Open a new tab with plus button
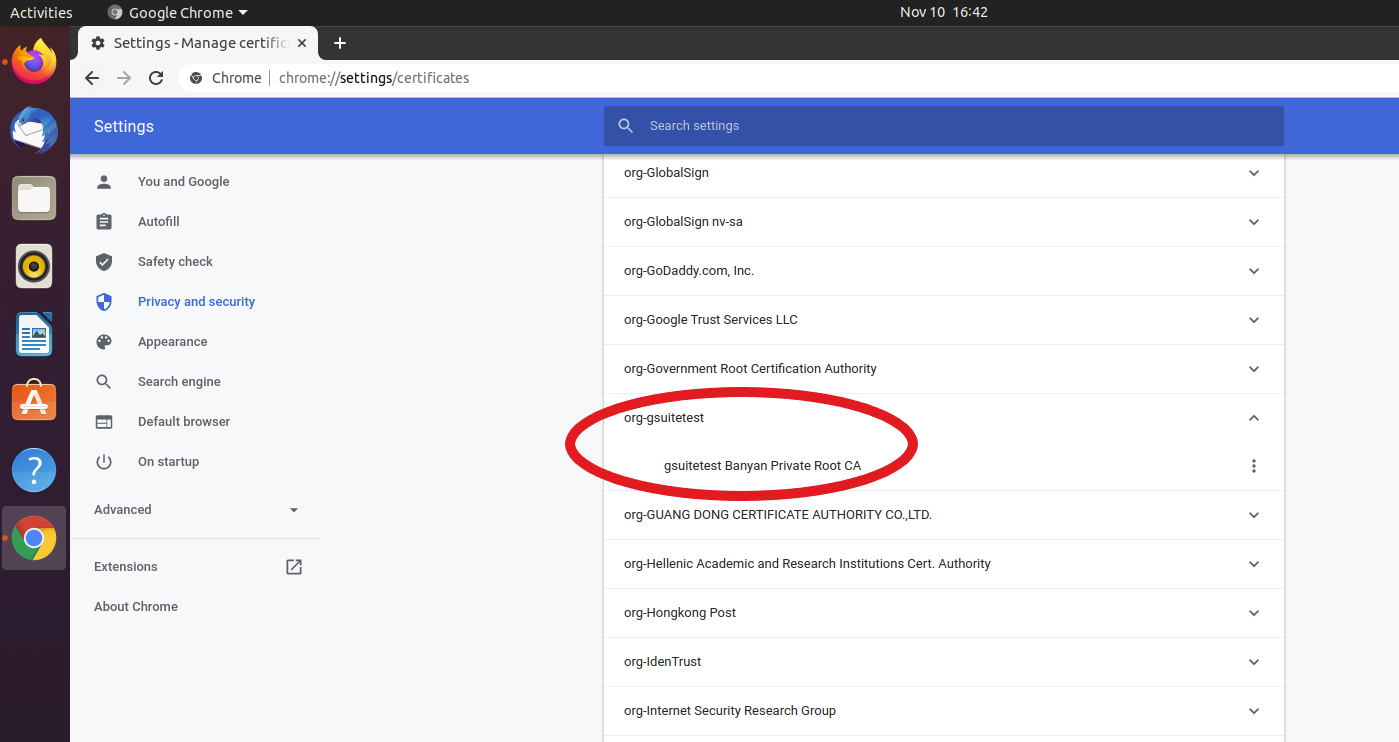Image resolution: width=1399 pixels, height=742 pixels. pyautogui.click(x=340, y=43)
